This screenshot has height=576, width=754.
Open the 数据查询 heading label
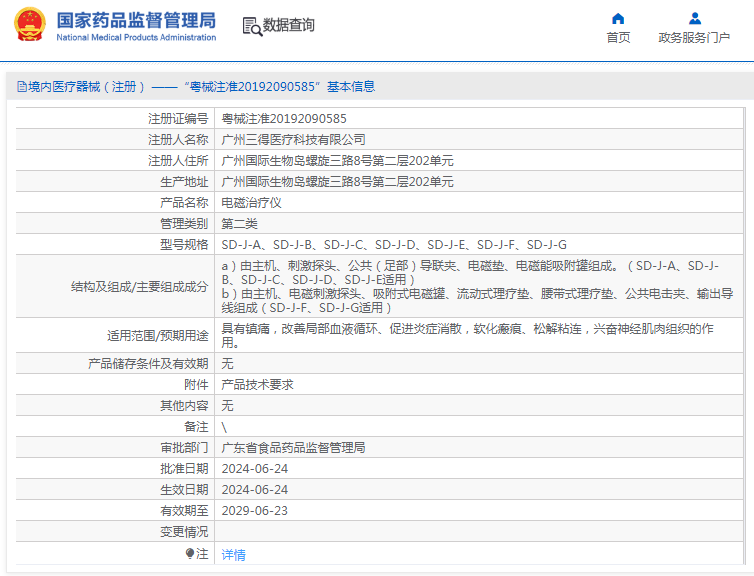[x=289, y=26]
